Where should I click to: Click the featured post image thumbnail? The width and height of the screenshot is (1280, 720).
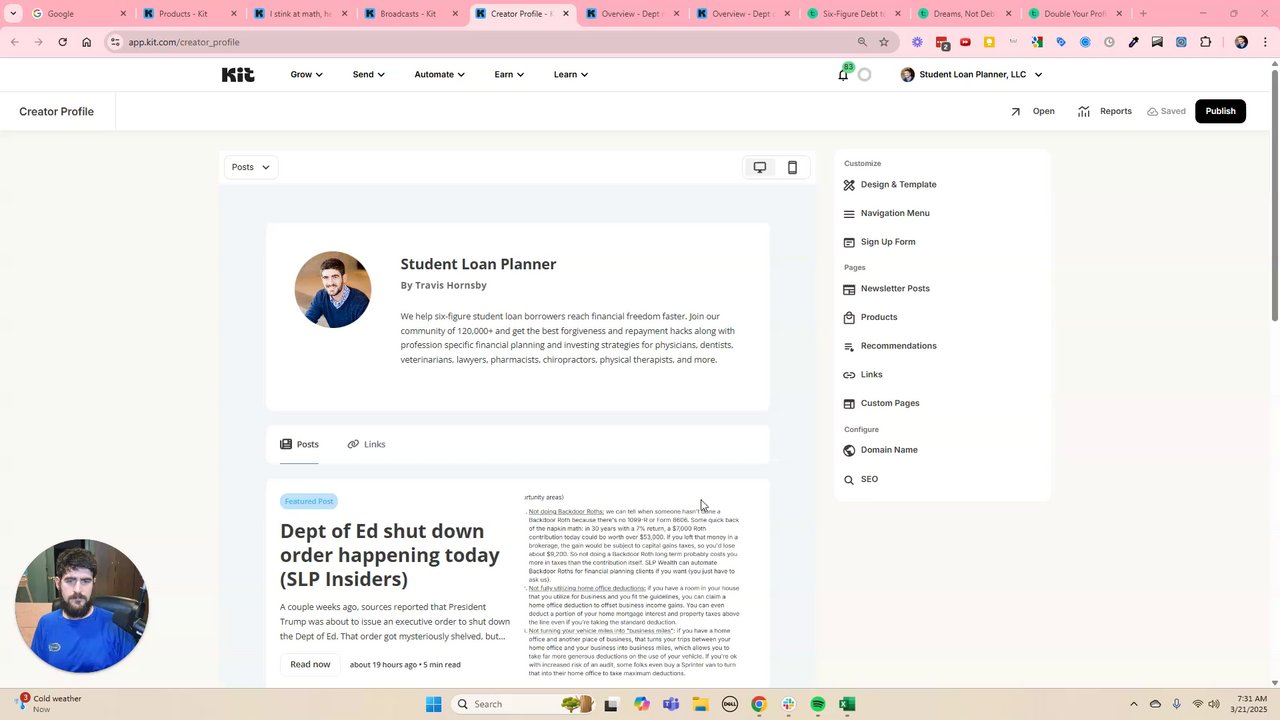(633, 586)
